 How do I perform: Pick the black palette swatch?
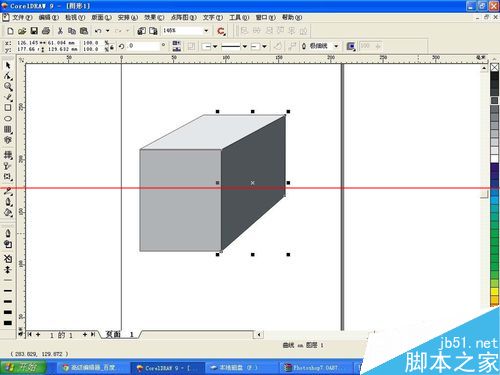[495, 76]
